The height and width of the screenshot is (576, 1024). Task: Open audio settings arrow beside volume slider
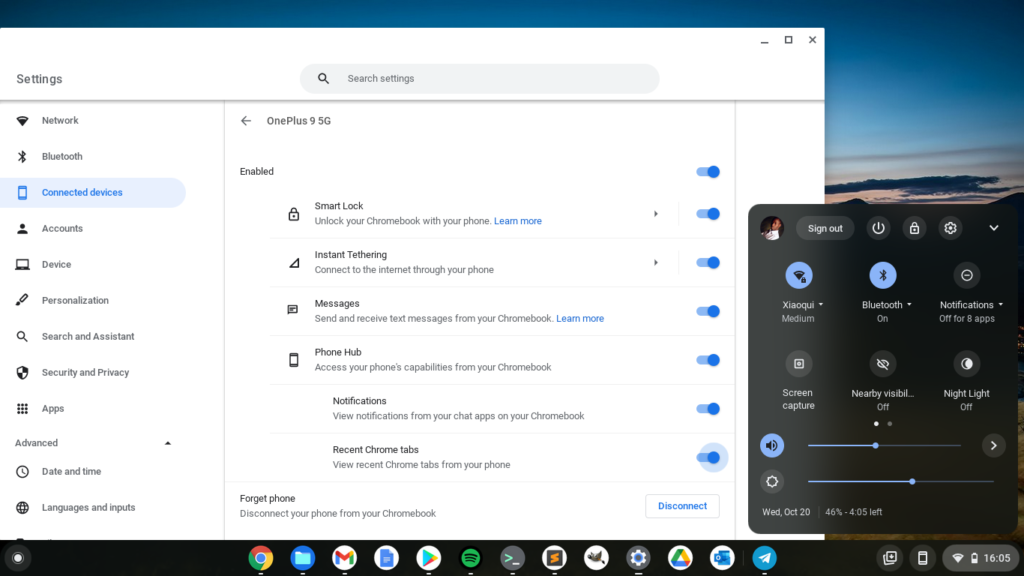993,445
